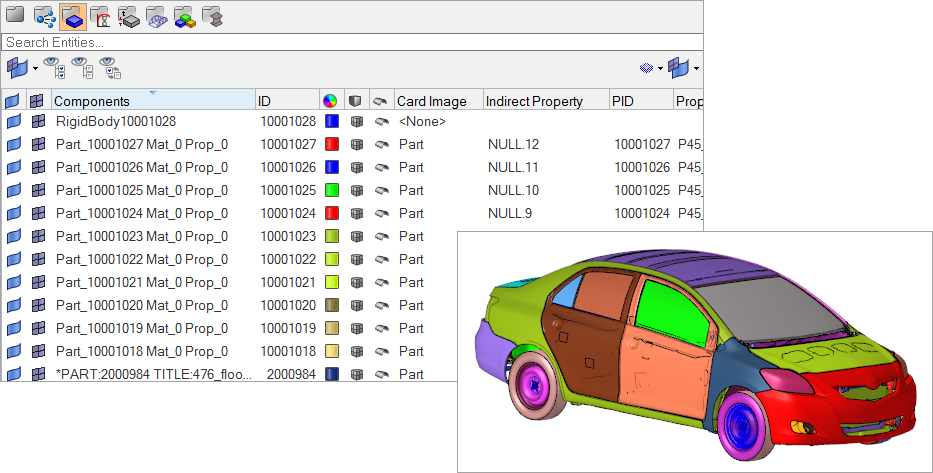Image resolution: width=933 pixels, height=473 pixels.
Task: Open the wireframe mesh view icon
Action: (156, 16)
